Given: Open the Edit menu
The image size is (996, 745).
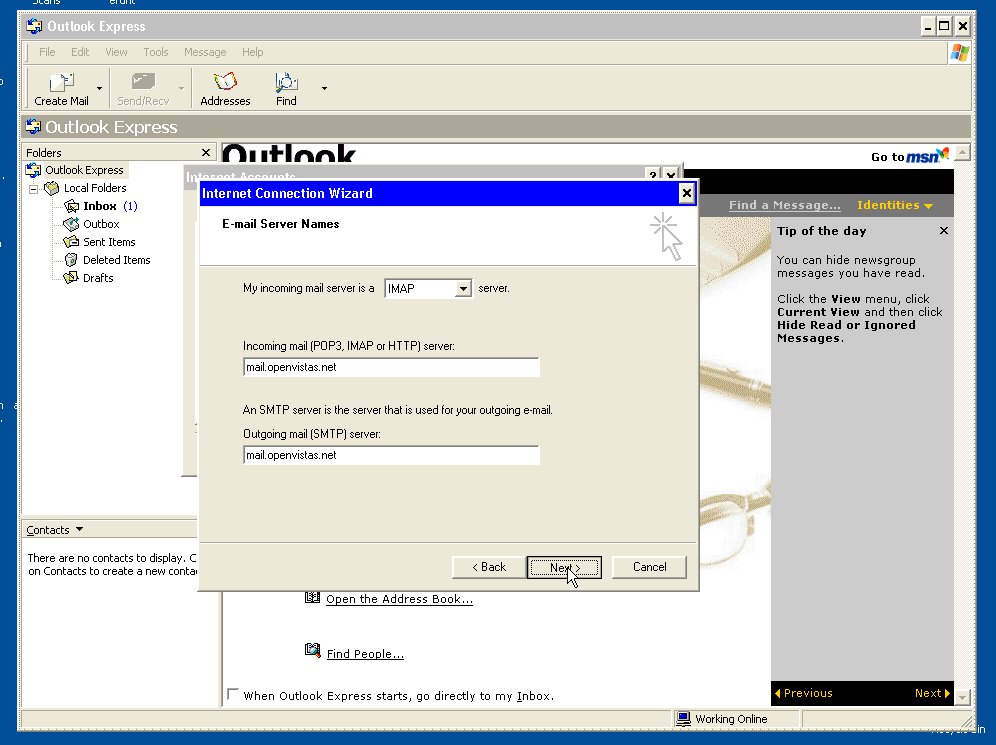Looking at the screenshot, I should (x=80, y=52).
